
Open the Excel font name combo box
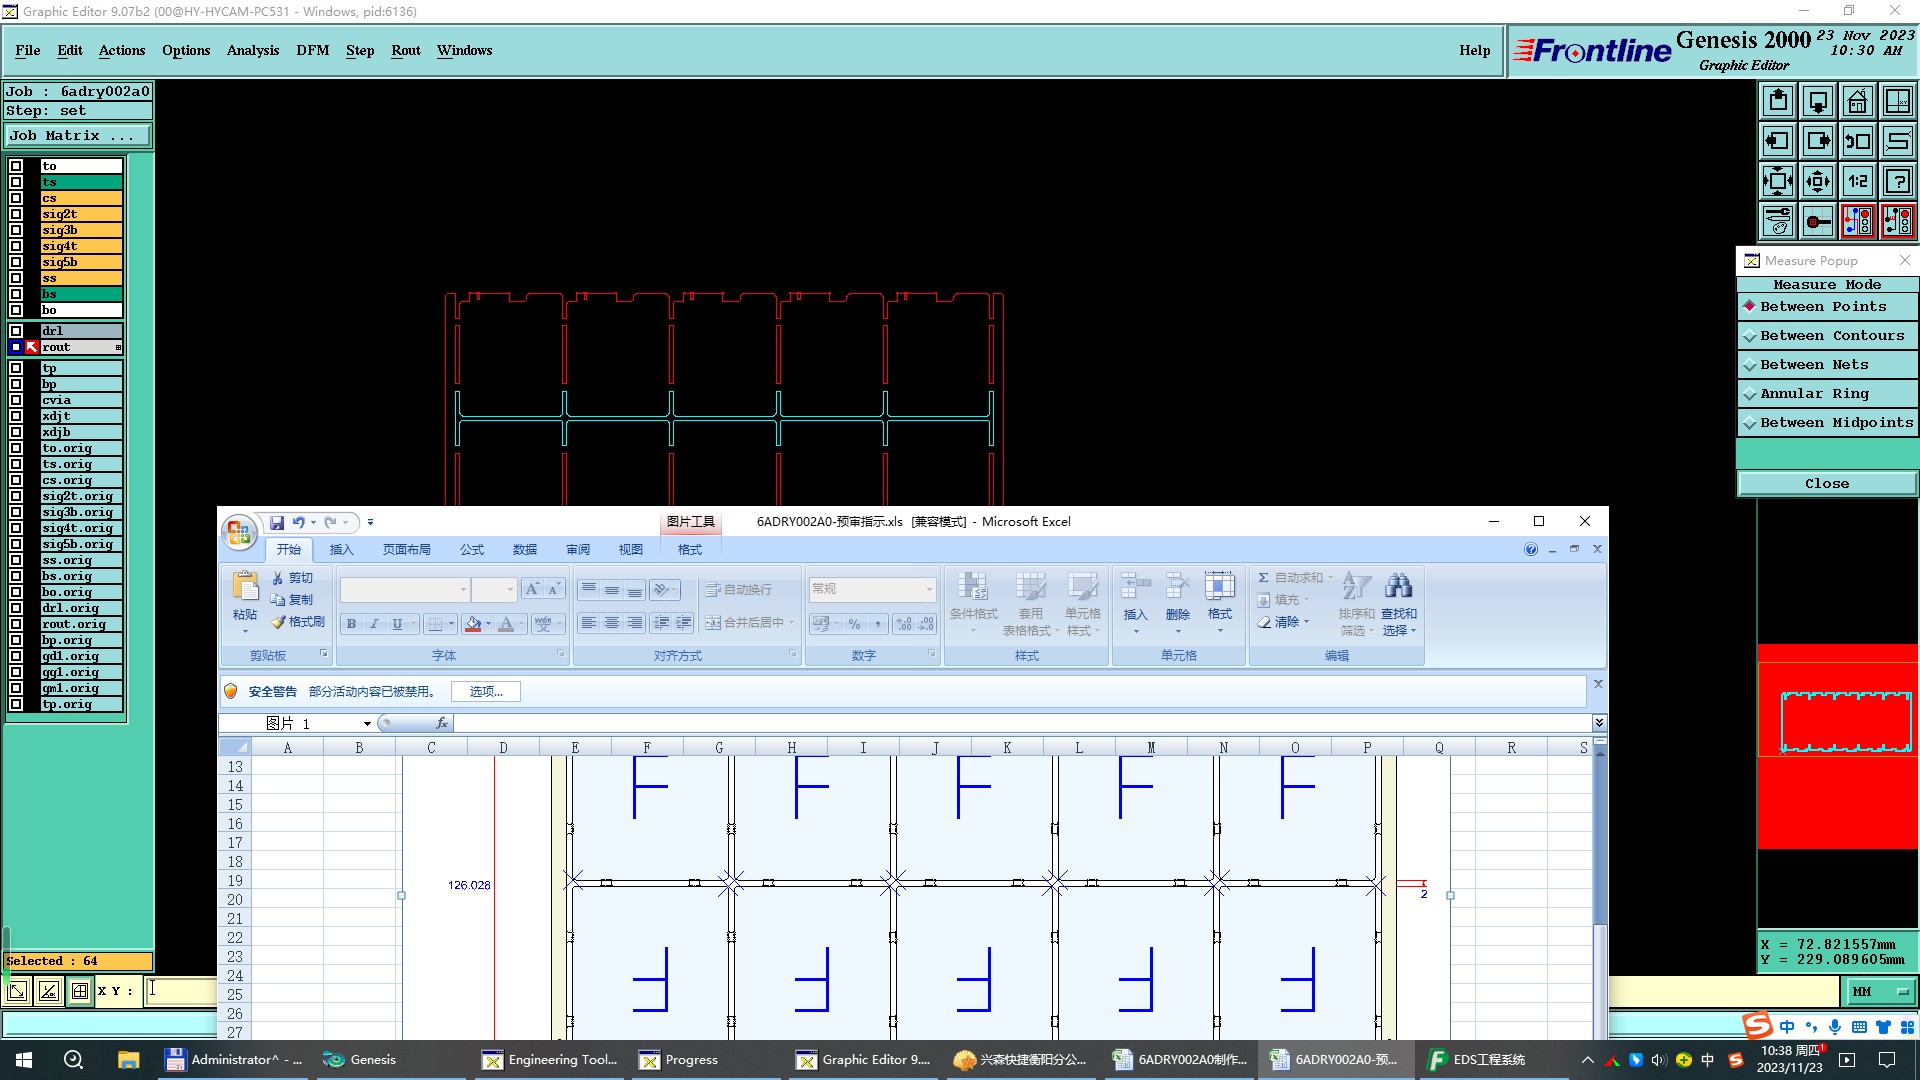(x=405, y=590)
